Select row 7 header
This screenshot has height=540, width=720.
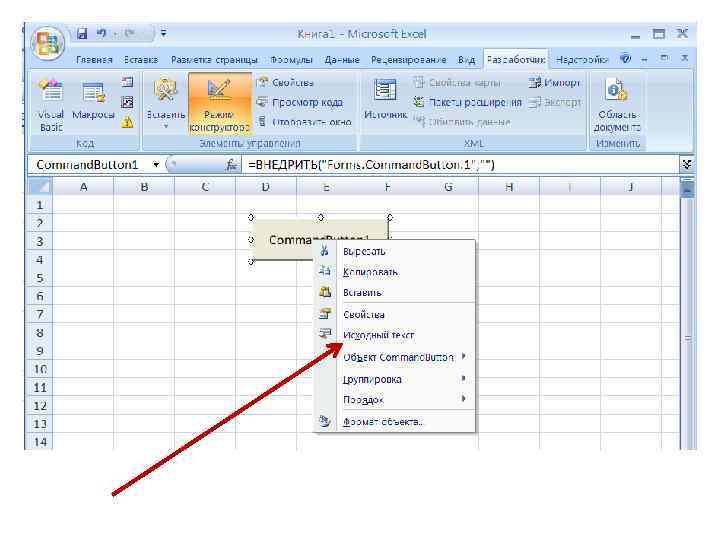coord(40,314)
